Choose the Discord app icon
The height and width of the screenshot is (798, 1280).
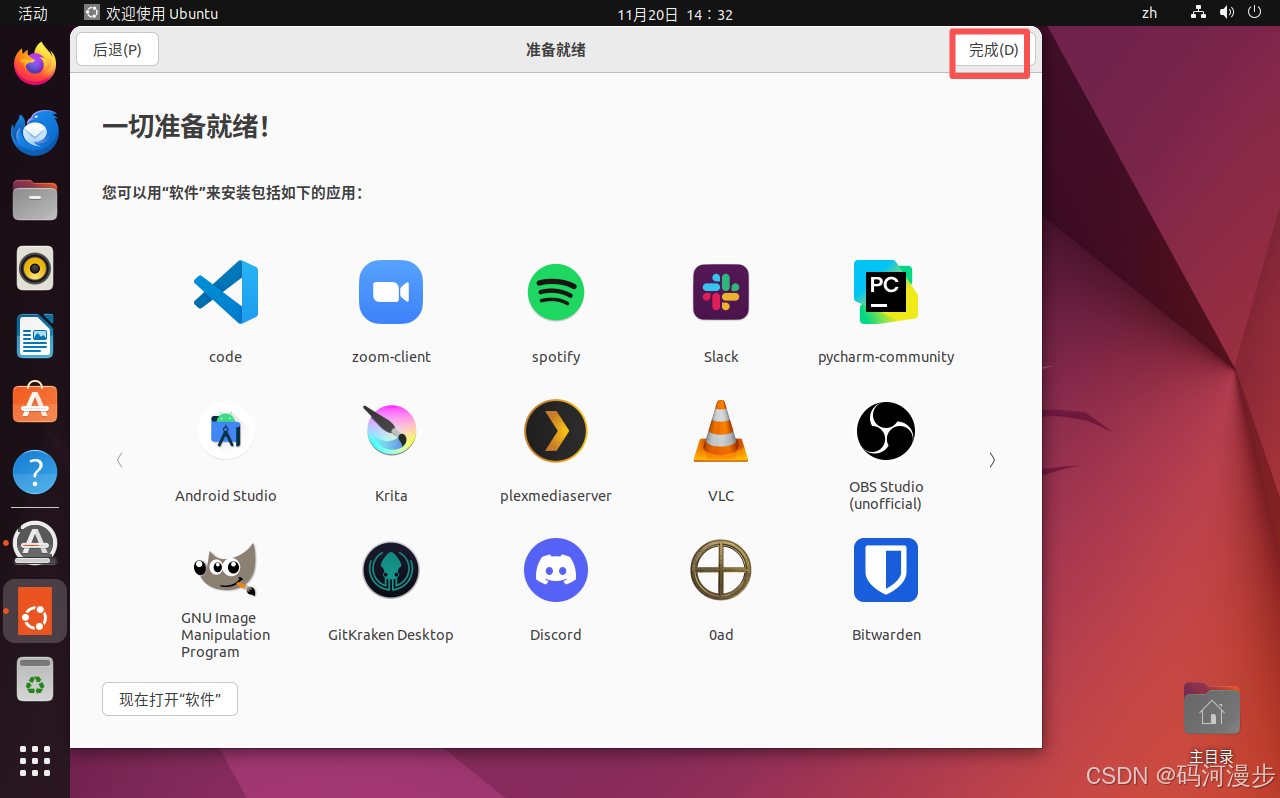point(556,570)
